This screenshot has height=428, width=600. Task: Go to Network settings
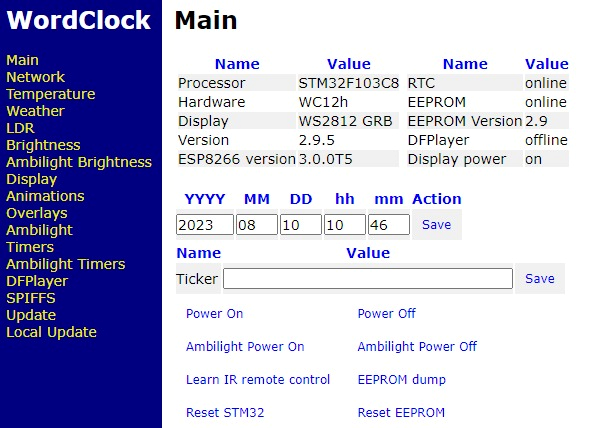point(35,77)
